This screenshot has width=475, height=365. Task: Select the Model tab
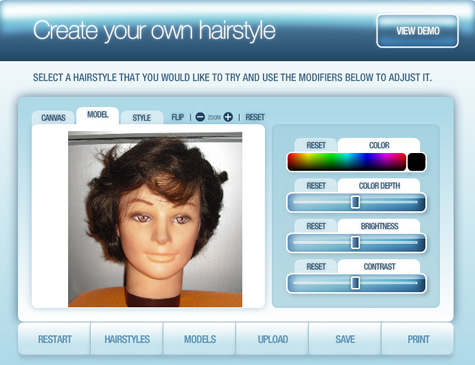(98, 115)
